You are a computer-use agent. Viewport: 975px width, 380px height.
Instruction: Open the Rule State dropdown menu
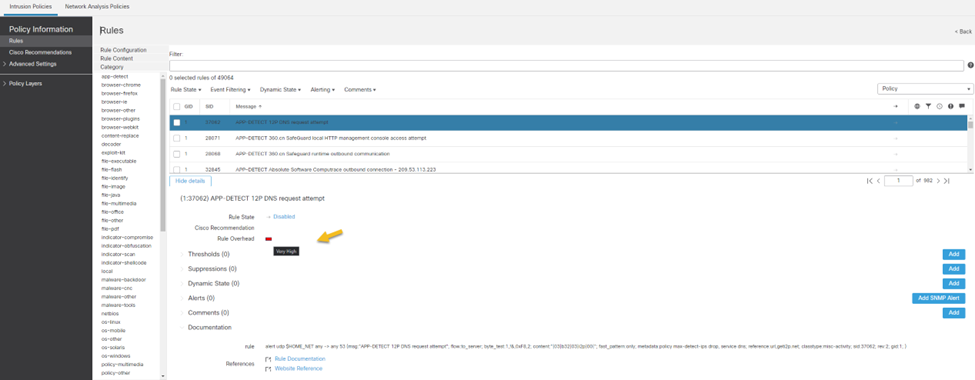point(185,90)
